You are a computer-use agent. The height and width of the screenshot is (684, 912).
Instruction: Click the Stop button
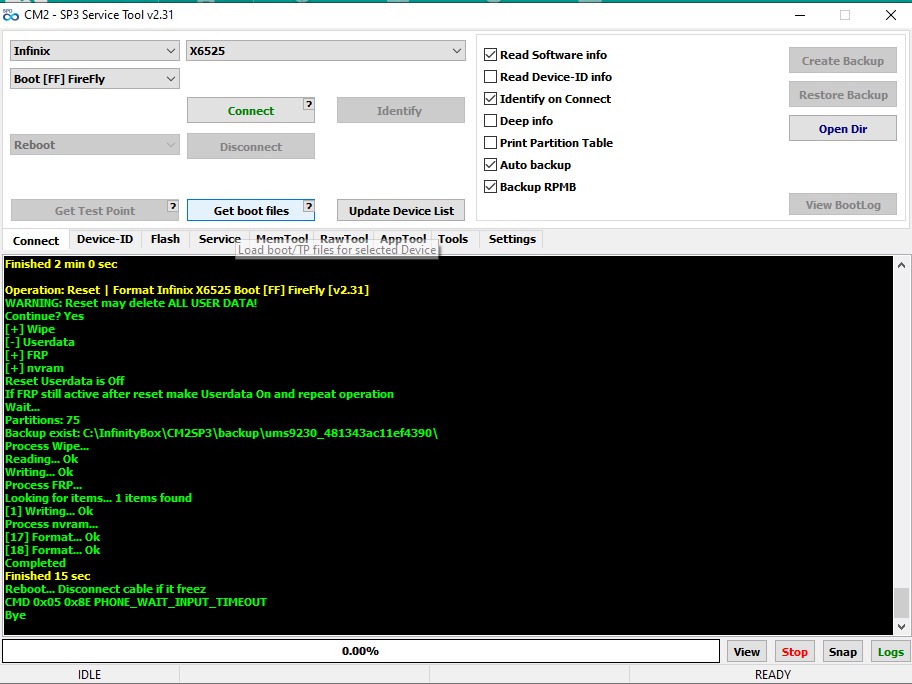pyautogui.click(x=795, y=651)
